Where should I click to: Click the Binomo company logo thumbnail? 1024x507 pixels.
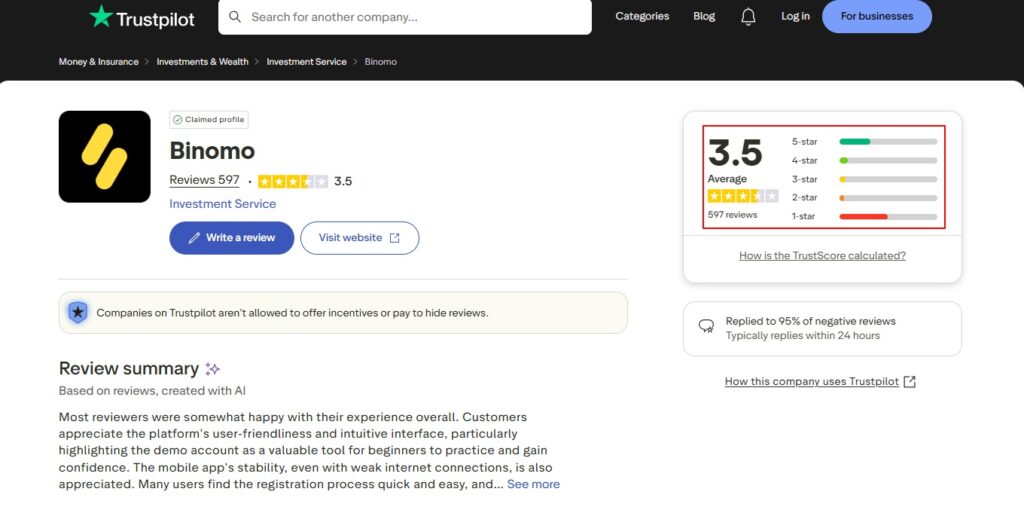tap(104, 157)
